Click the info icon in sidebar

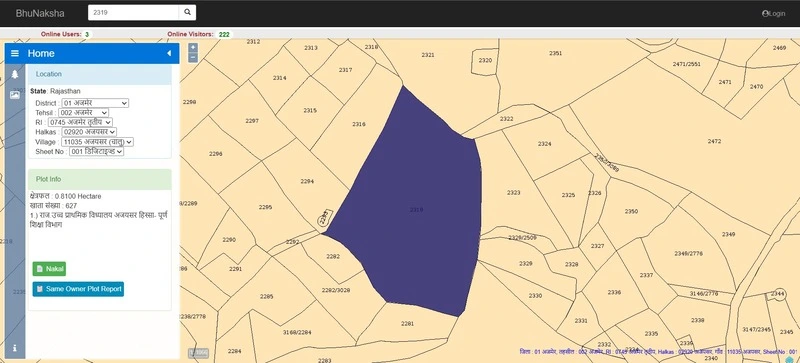pyautogui.click(x=15, y=348)
